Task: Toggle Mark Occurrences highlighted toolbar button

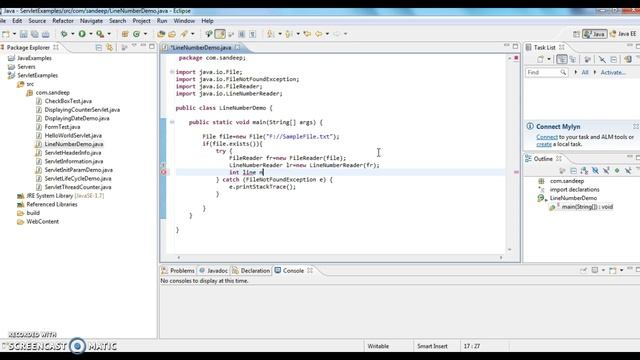Action: [220, 34]
